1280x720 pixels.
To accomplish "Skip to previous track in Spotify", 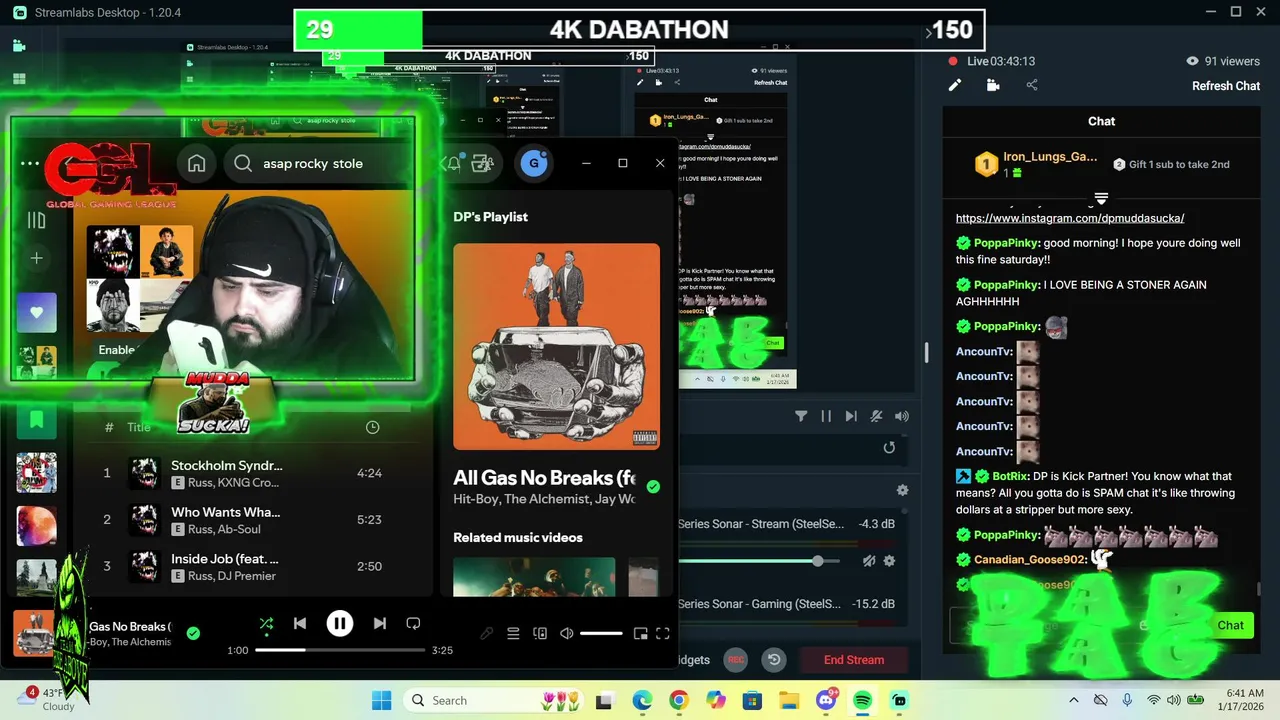I will [x=300, y=624].
